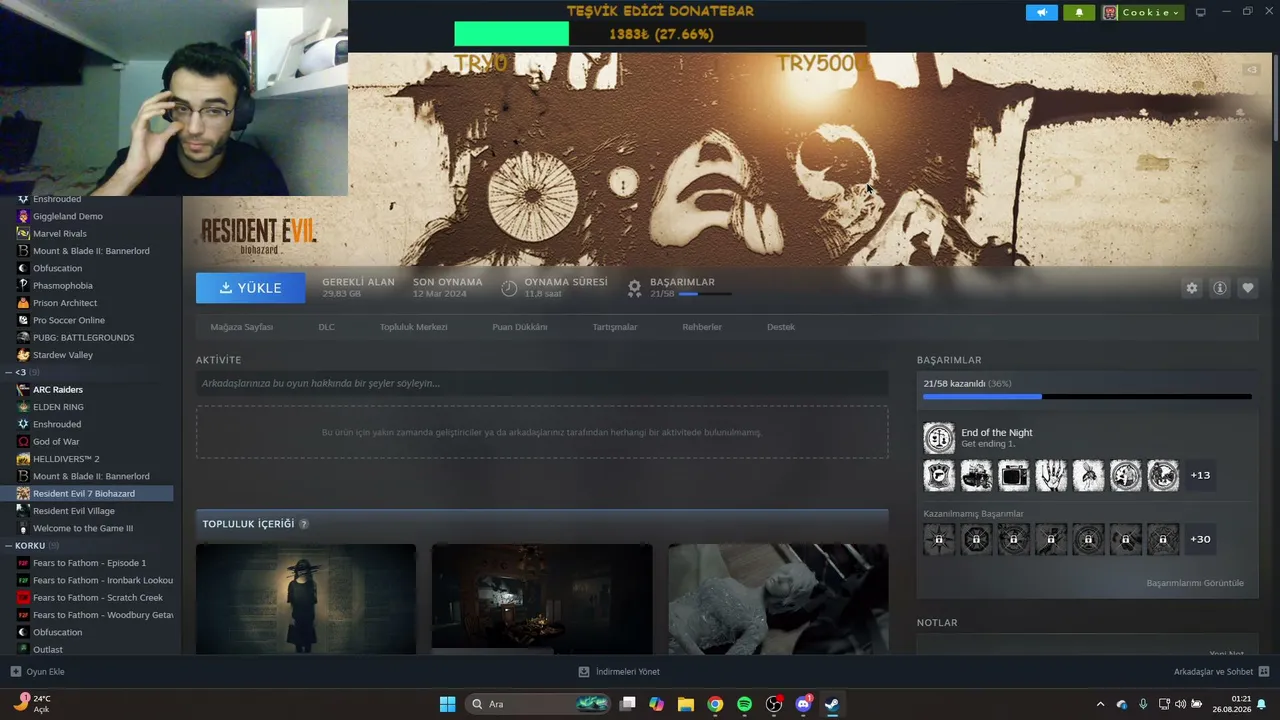This screenshot has width=1280, height=720.
Task: Open Arkadaşlar ve Sohbet
Action: coord(1213,672)
